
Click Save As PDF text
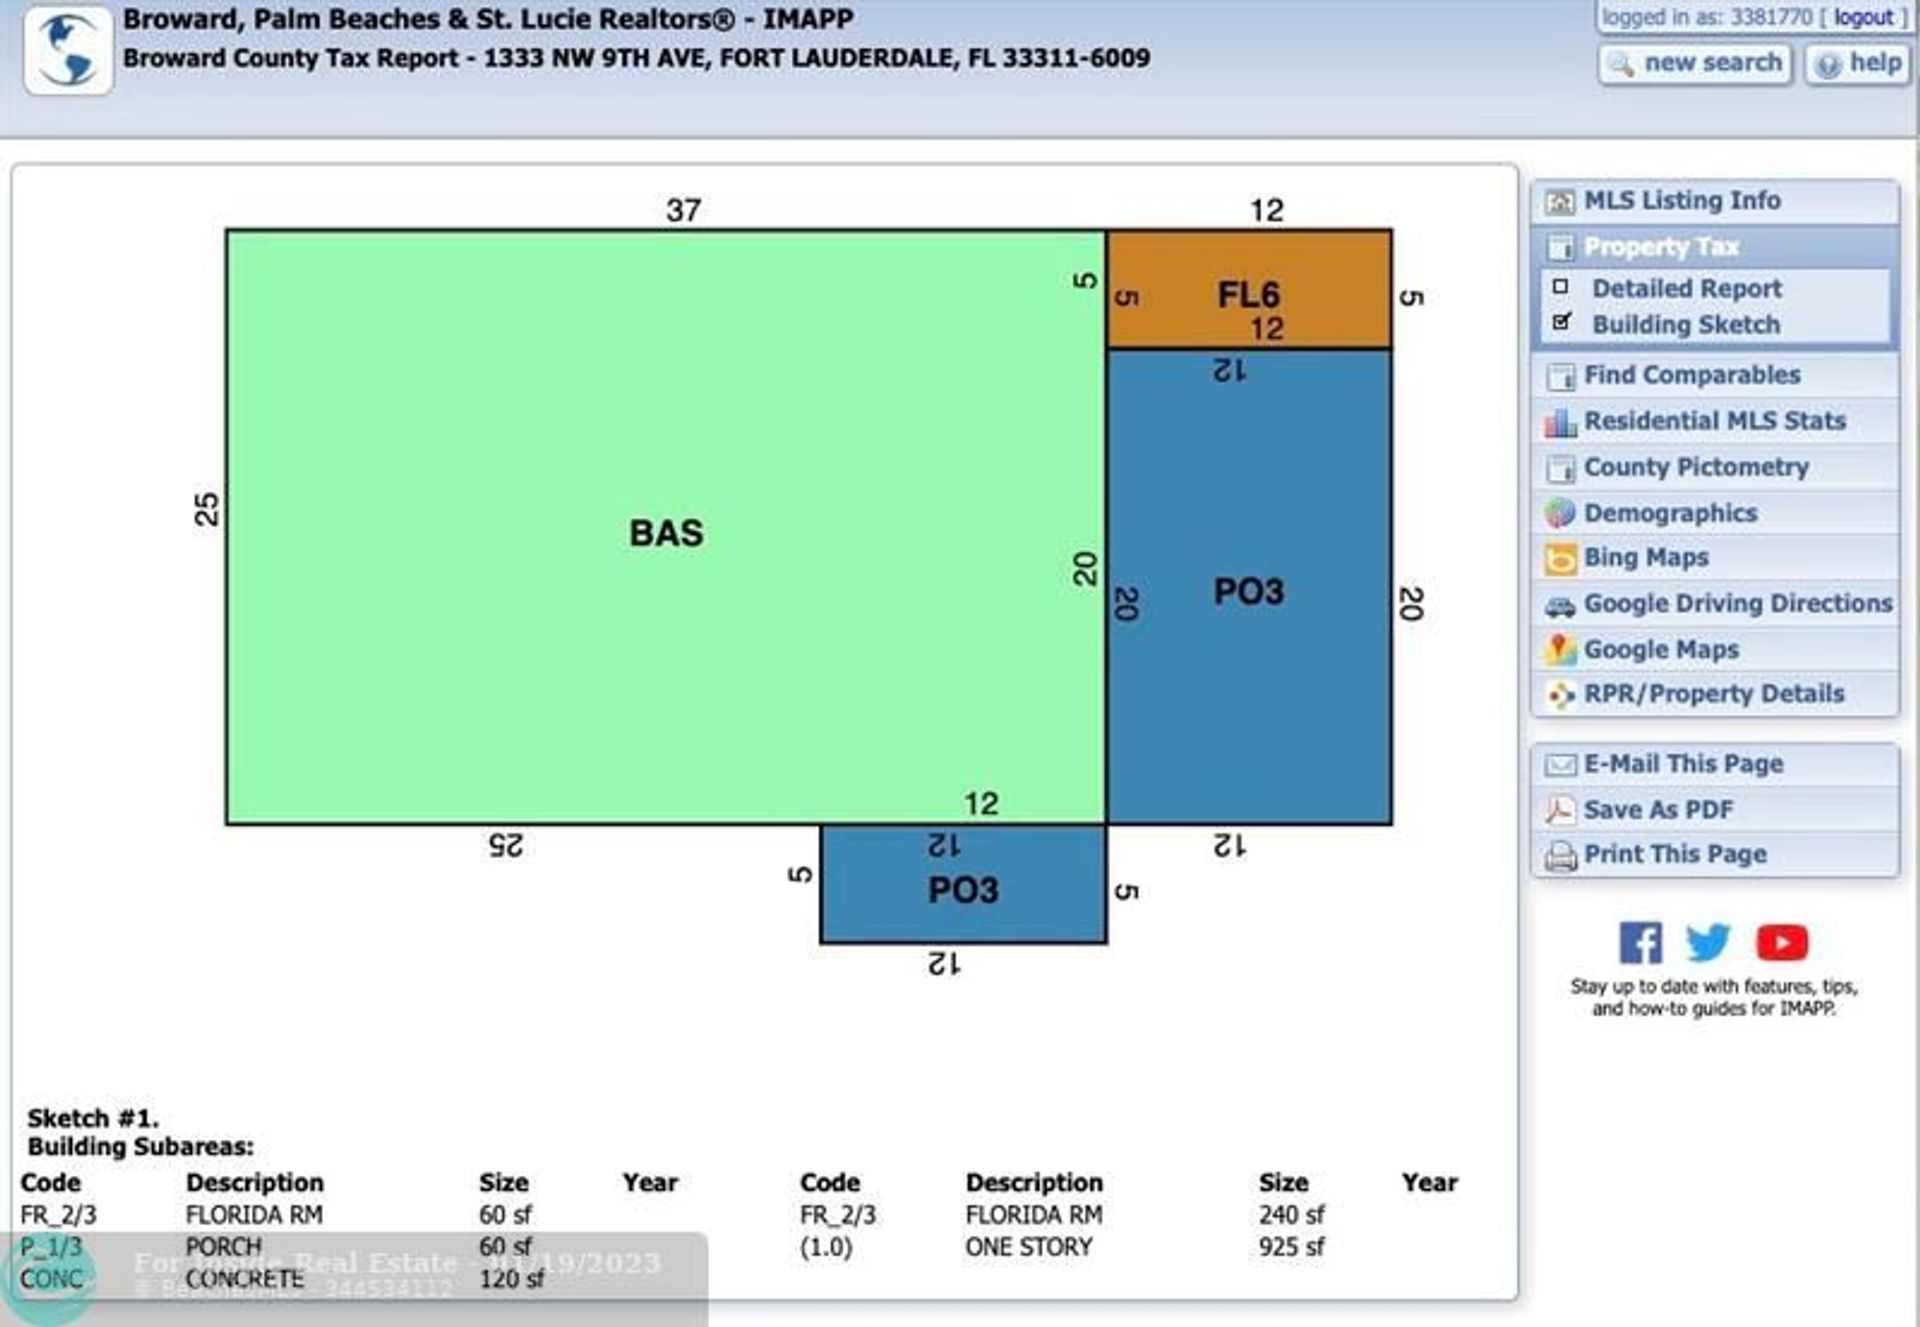click(x=1658, y=810)
